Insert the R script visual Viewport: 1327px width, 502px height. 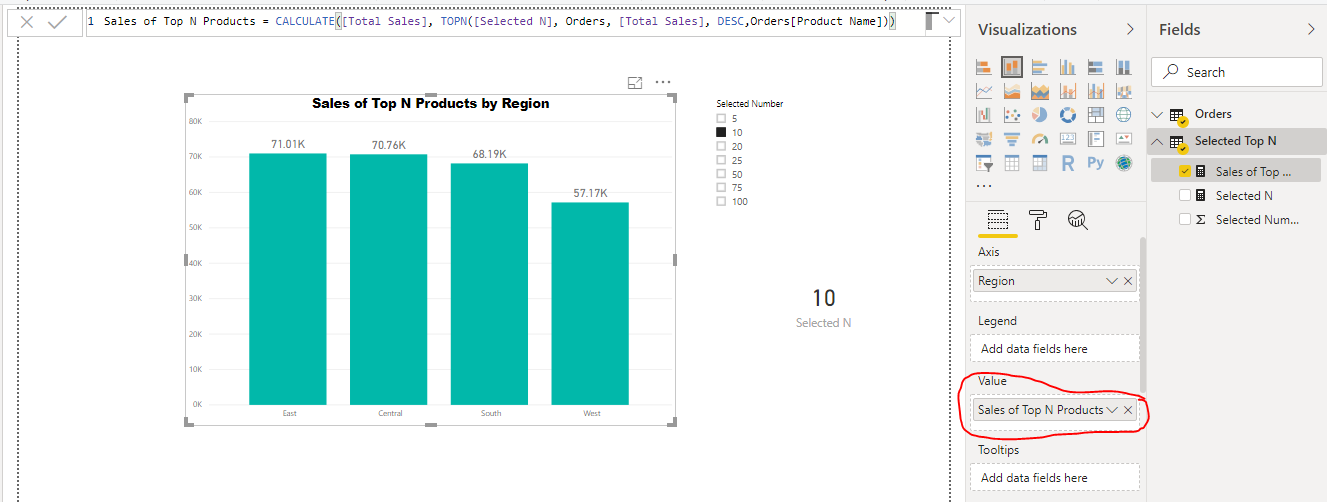1068,163
